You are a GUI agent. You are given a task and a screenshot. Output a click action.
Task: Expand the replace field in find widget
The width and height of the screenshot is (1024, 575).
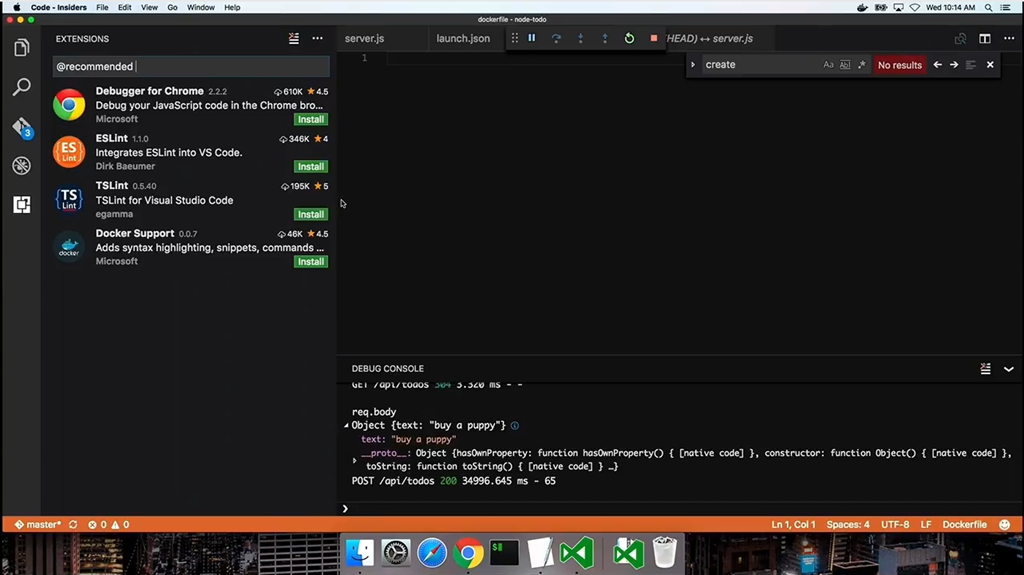pos(693,65)
